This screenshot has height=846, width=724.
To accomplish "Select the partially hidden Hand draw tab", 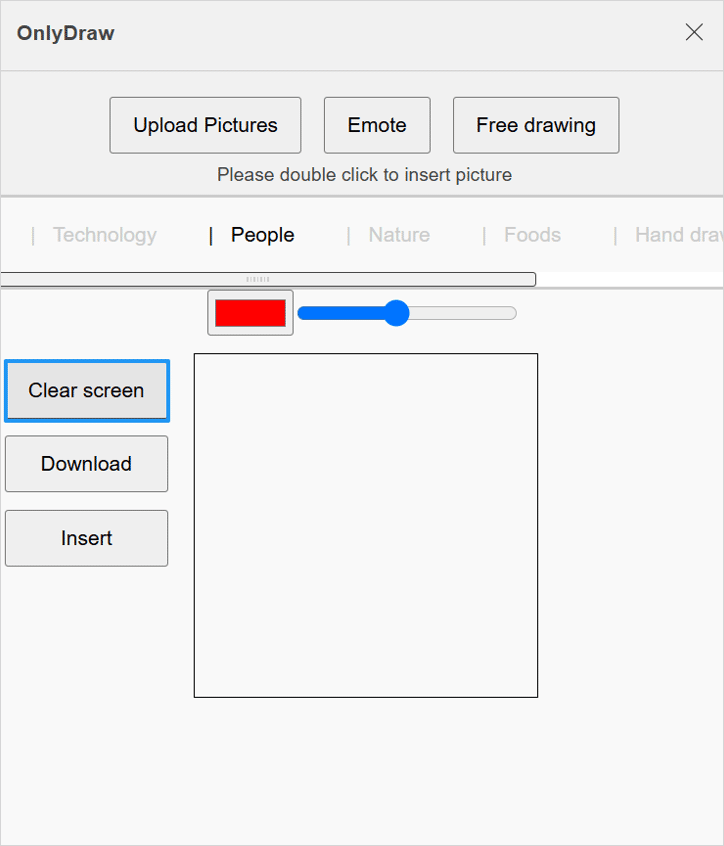I will tap(679, 235).
